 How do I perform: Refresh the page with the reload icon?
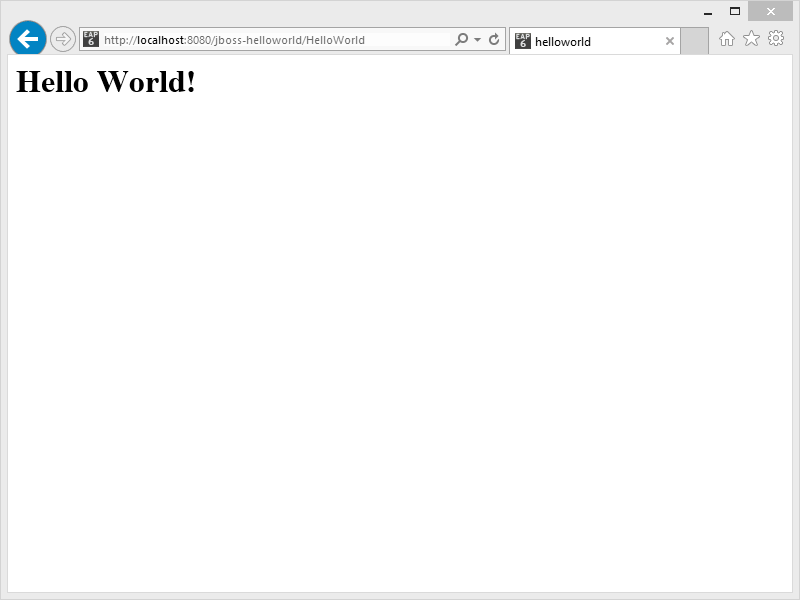point(494,39)
